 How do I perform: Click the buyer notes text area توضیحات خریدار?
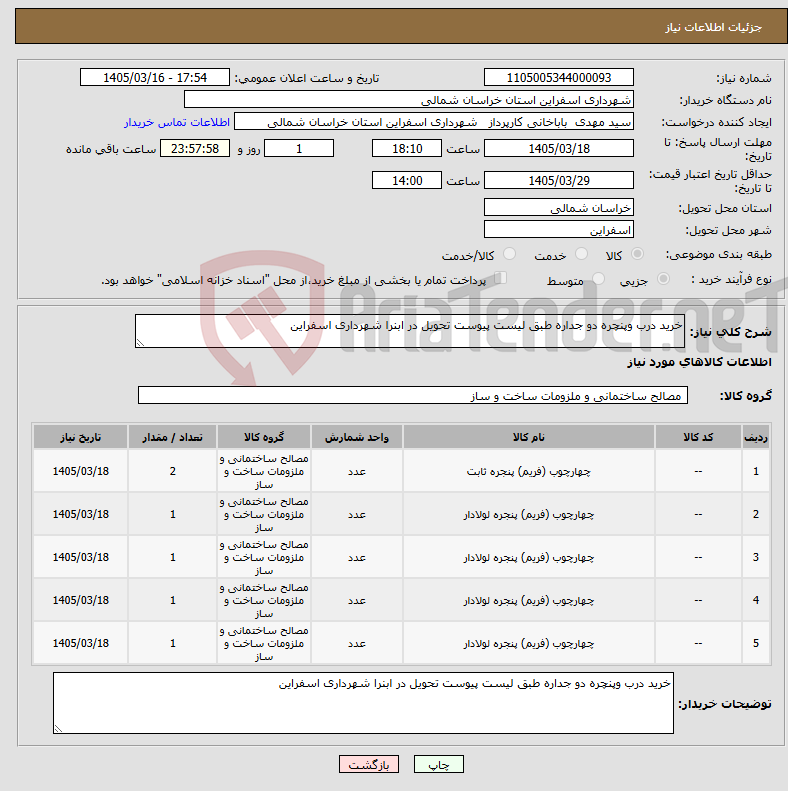tap(363, 703)
